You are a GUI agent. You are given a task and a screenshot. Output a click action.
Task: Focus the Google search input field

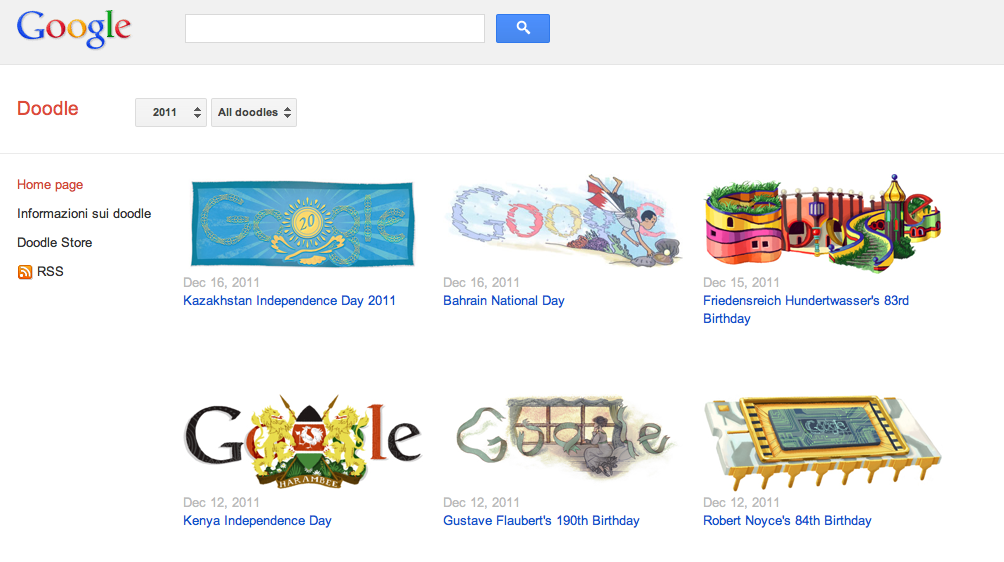coord(335,29)
